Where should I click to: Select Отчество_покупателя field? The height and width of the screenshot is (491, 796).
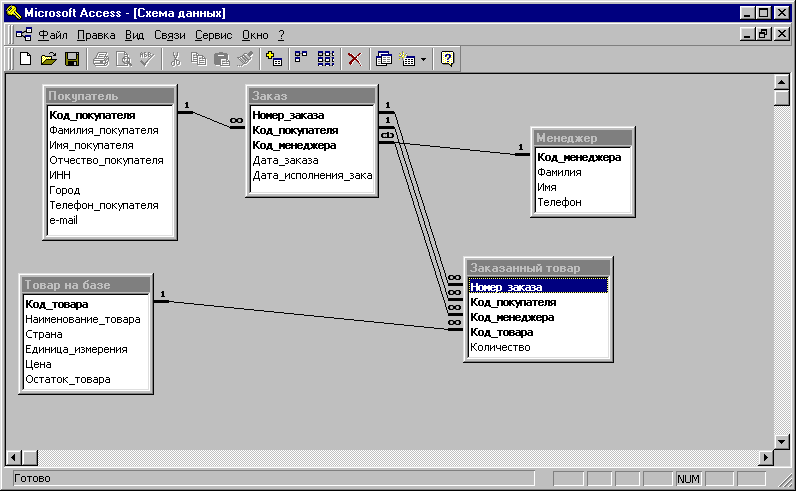[x=110, y=160]
